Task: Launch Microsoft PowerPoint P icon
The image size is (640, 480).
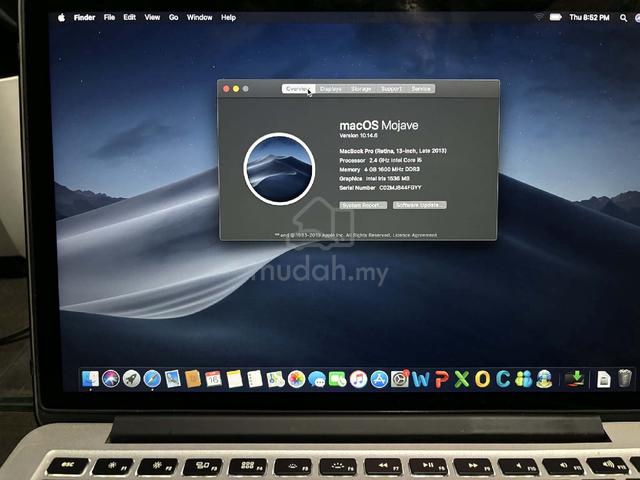Action: (441, 379)
